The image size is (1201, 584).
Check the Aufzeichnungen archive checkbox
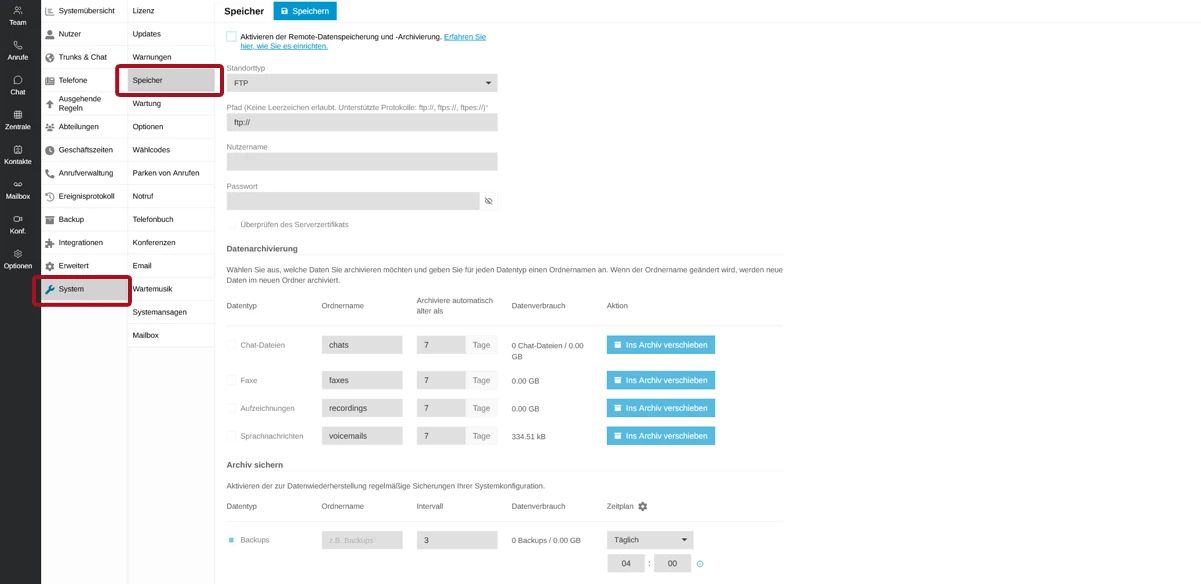(x=232, y=408)
